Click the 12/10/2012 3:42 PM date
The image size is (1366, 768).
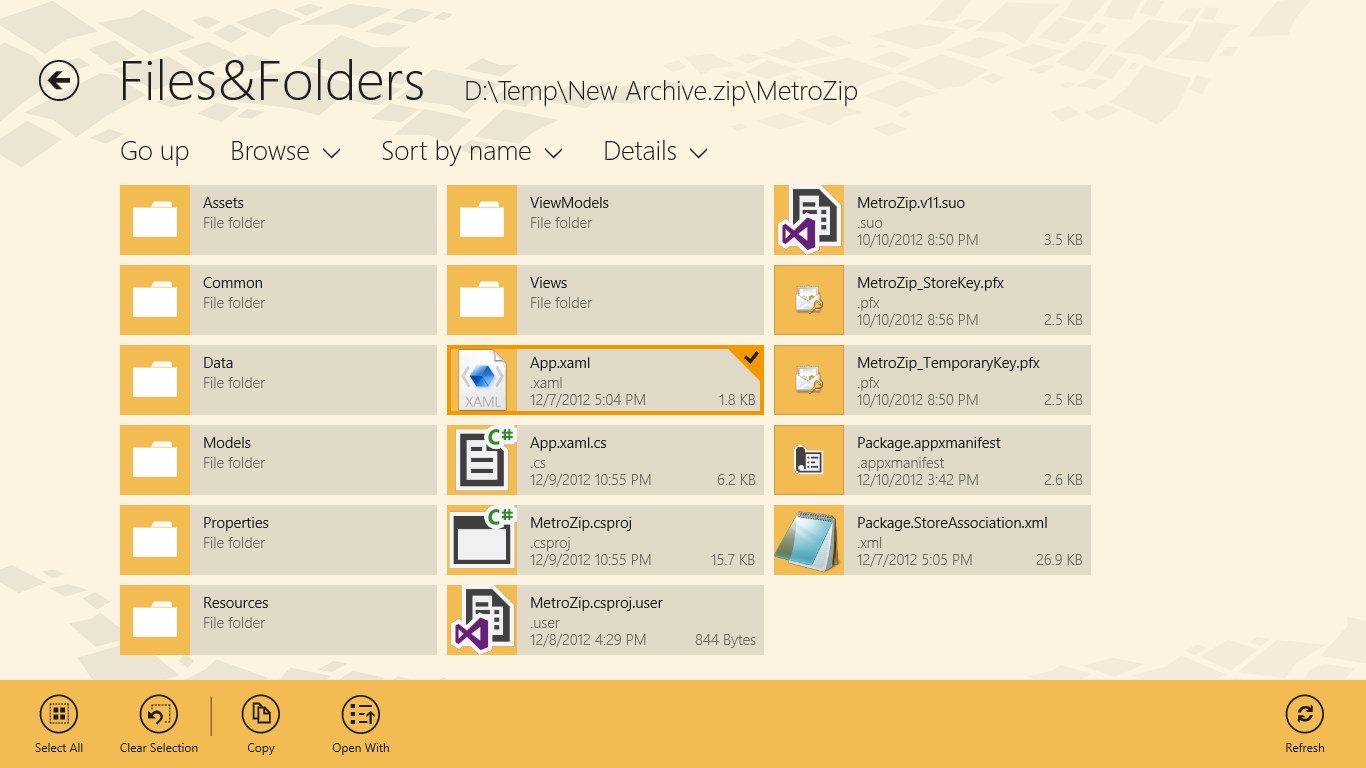pos(918,480)
